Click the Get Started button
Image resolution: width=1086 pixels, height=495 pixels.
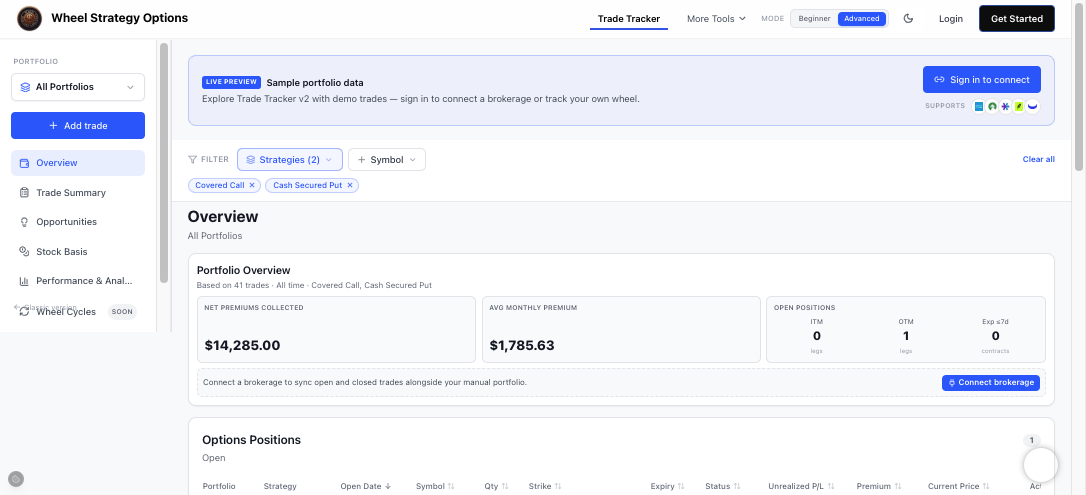coord(1017,19)
